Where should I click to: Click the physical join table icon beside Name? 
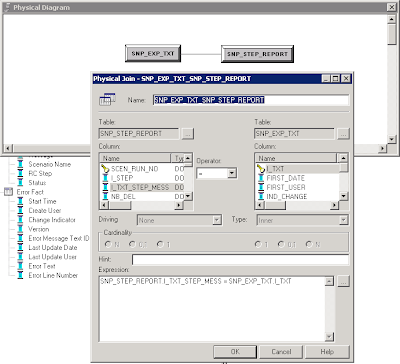click(x=107, y=99)
